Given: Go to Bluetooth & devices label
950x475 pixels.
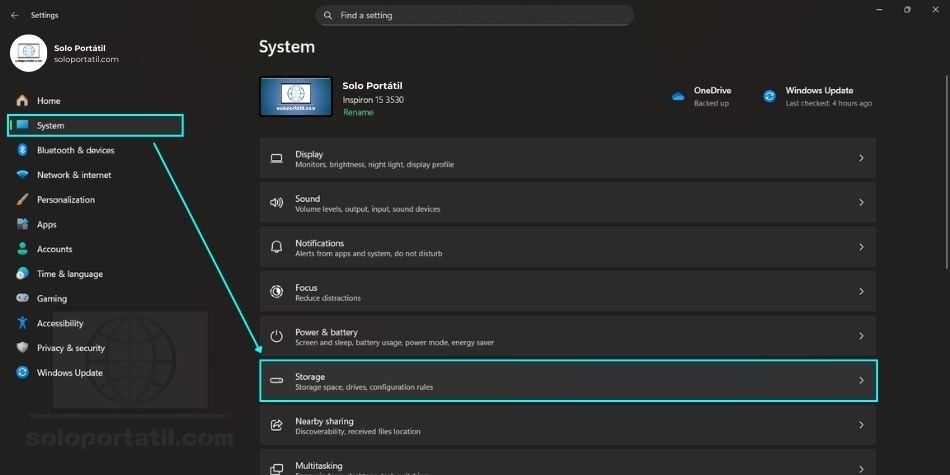Looking at the screenshot, I should (76, 150).
